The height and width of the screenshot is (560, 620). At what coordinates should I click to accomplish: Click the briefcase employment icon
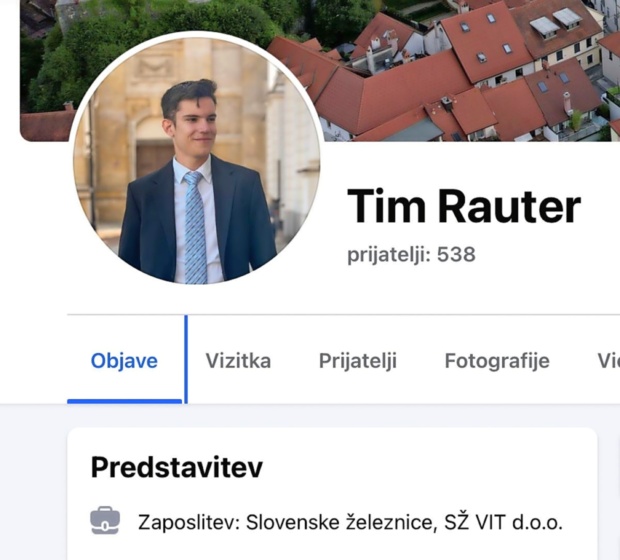click(x=105, y=521)
